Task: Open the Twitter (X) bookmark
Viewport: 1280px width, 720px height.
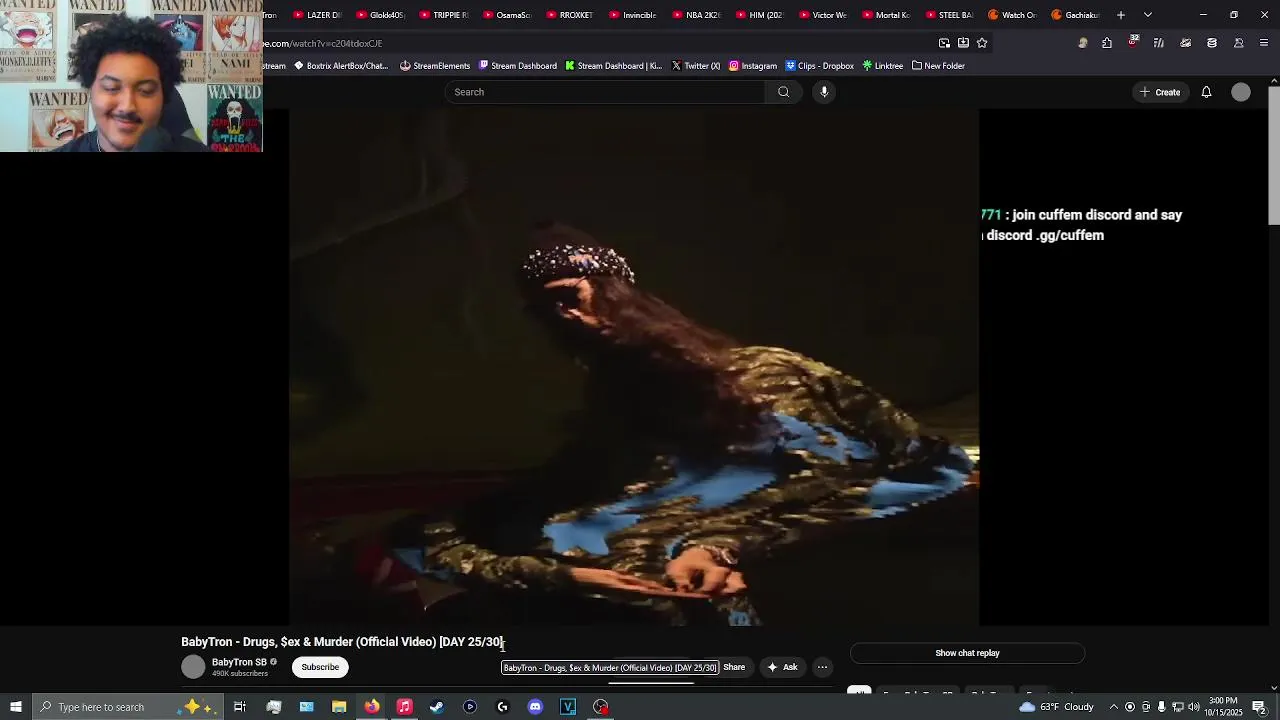Action: [695, 66]
